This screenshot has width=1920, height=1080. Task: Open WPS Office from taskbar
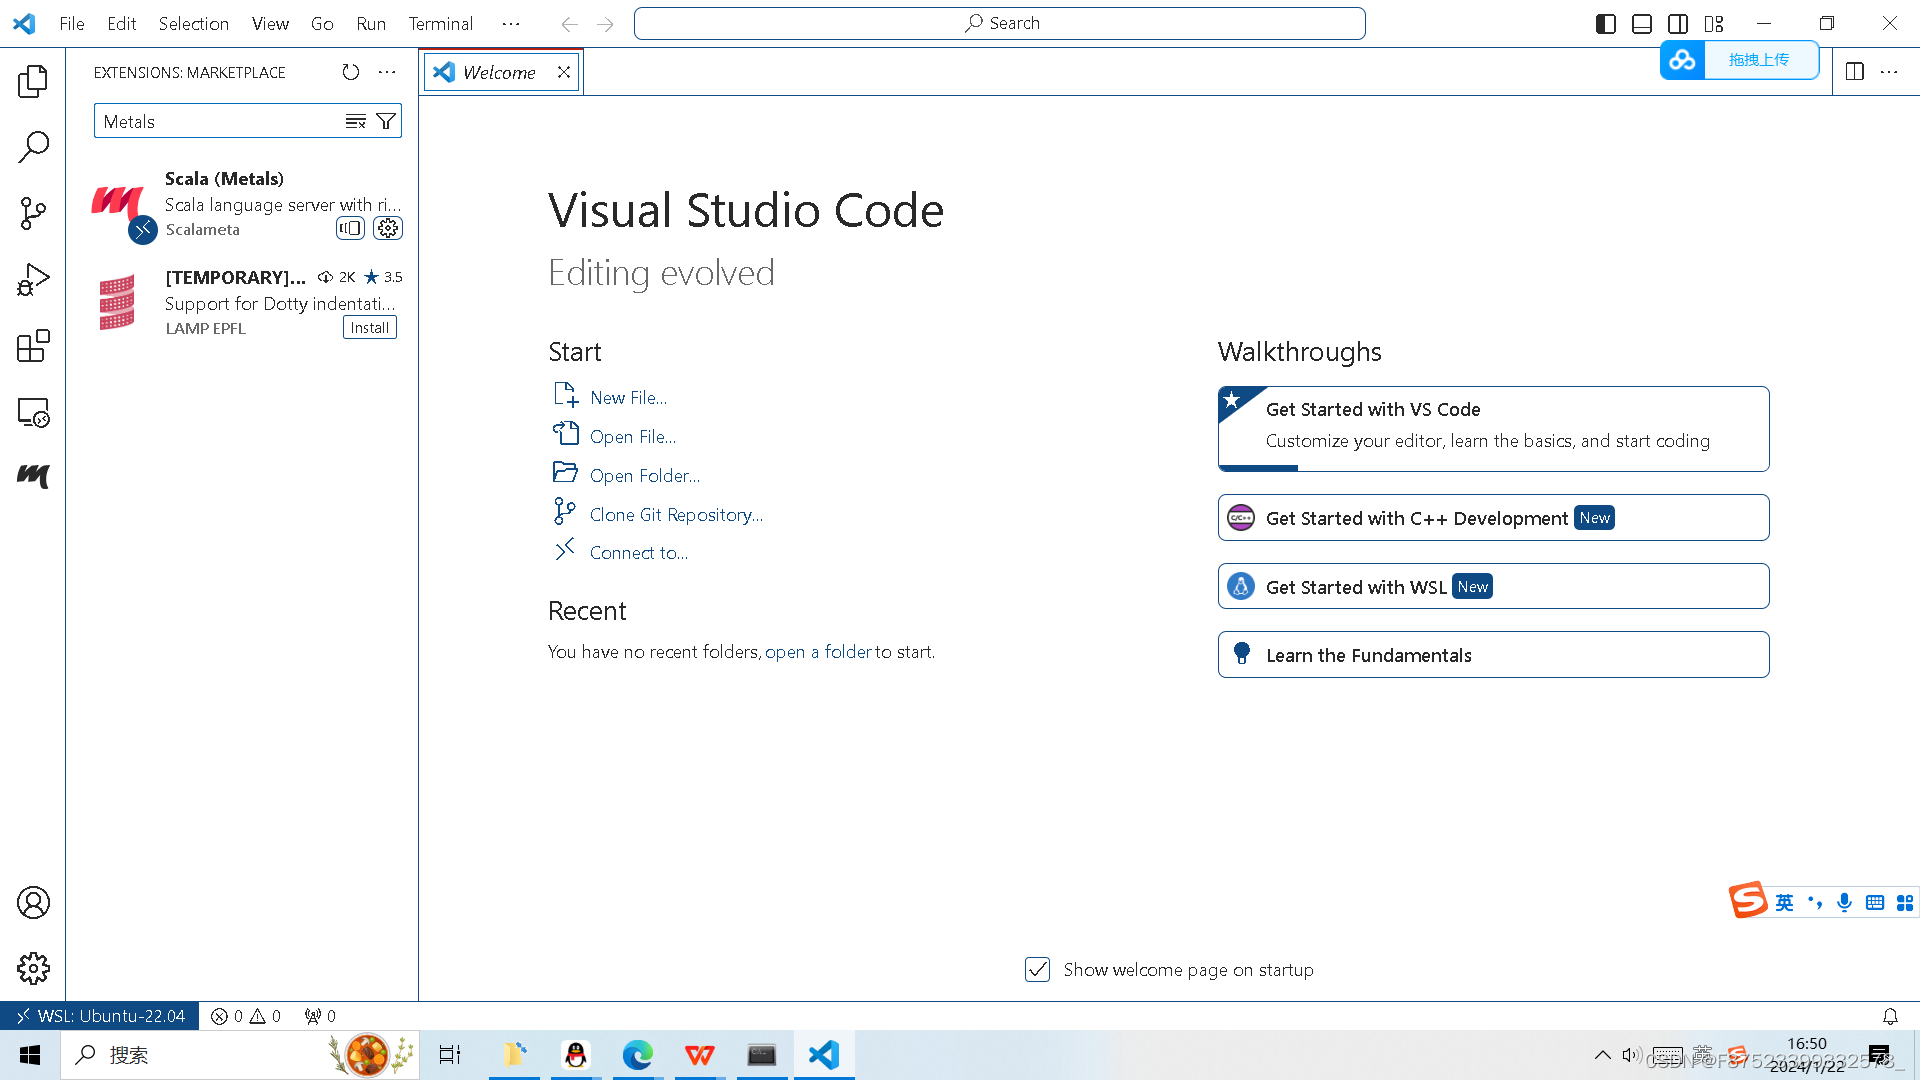pos(699,1055)
